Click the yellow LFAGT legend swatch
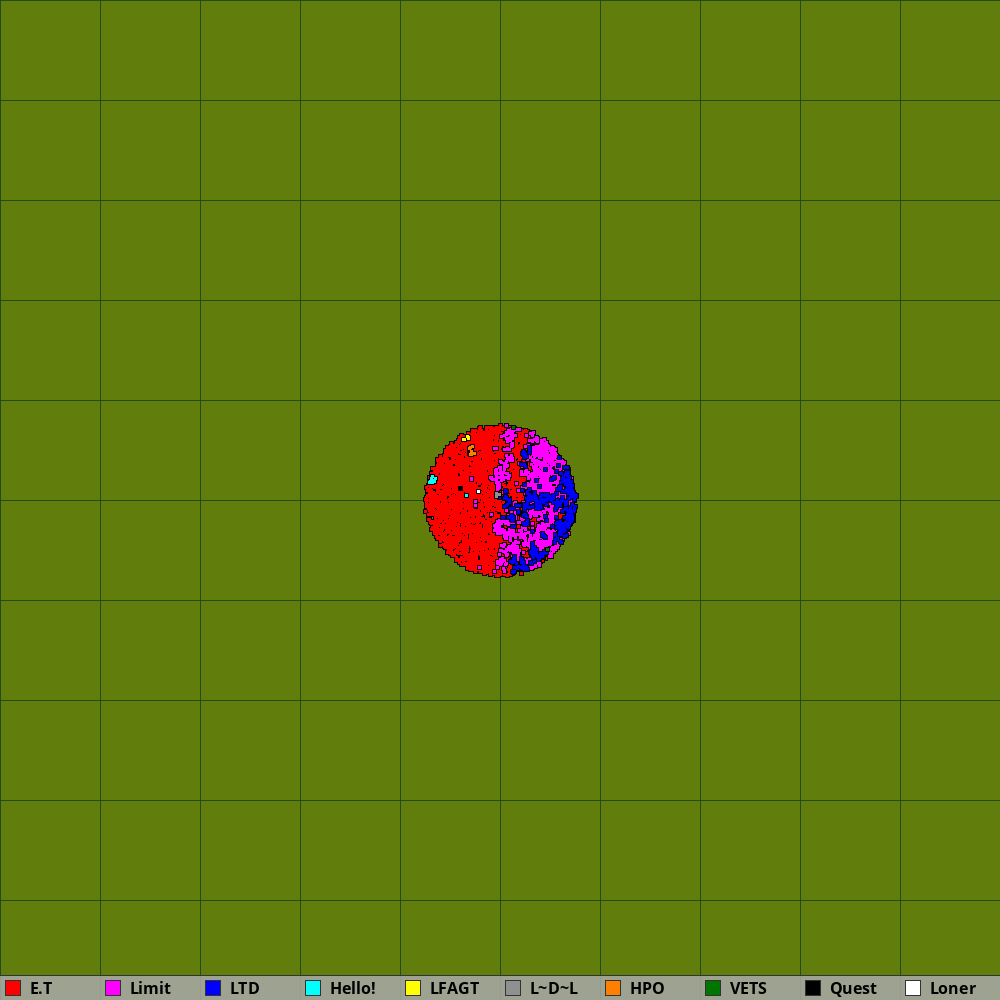This screenshot has height=1000, width=1000. 413,988
